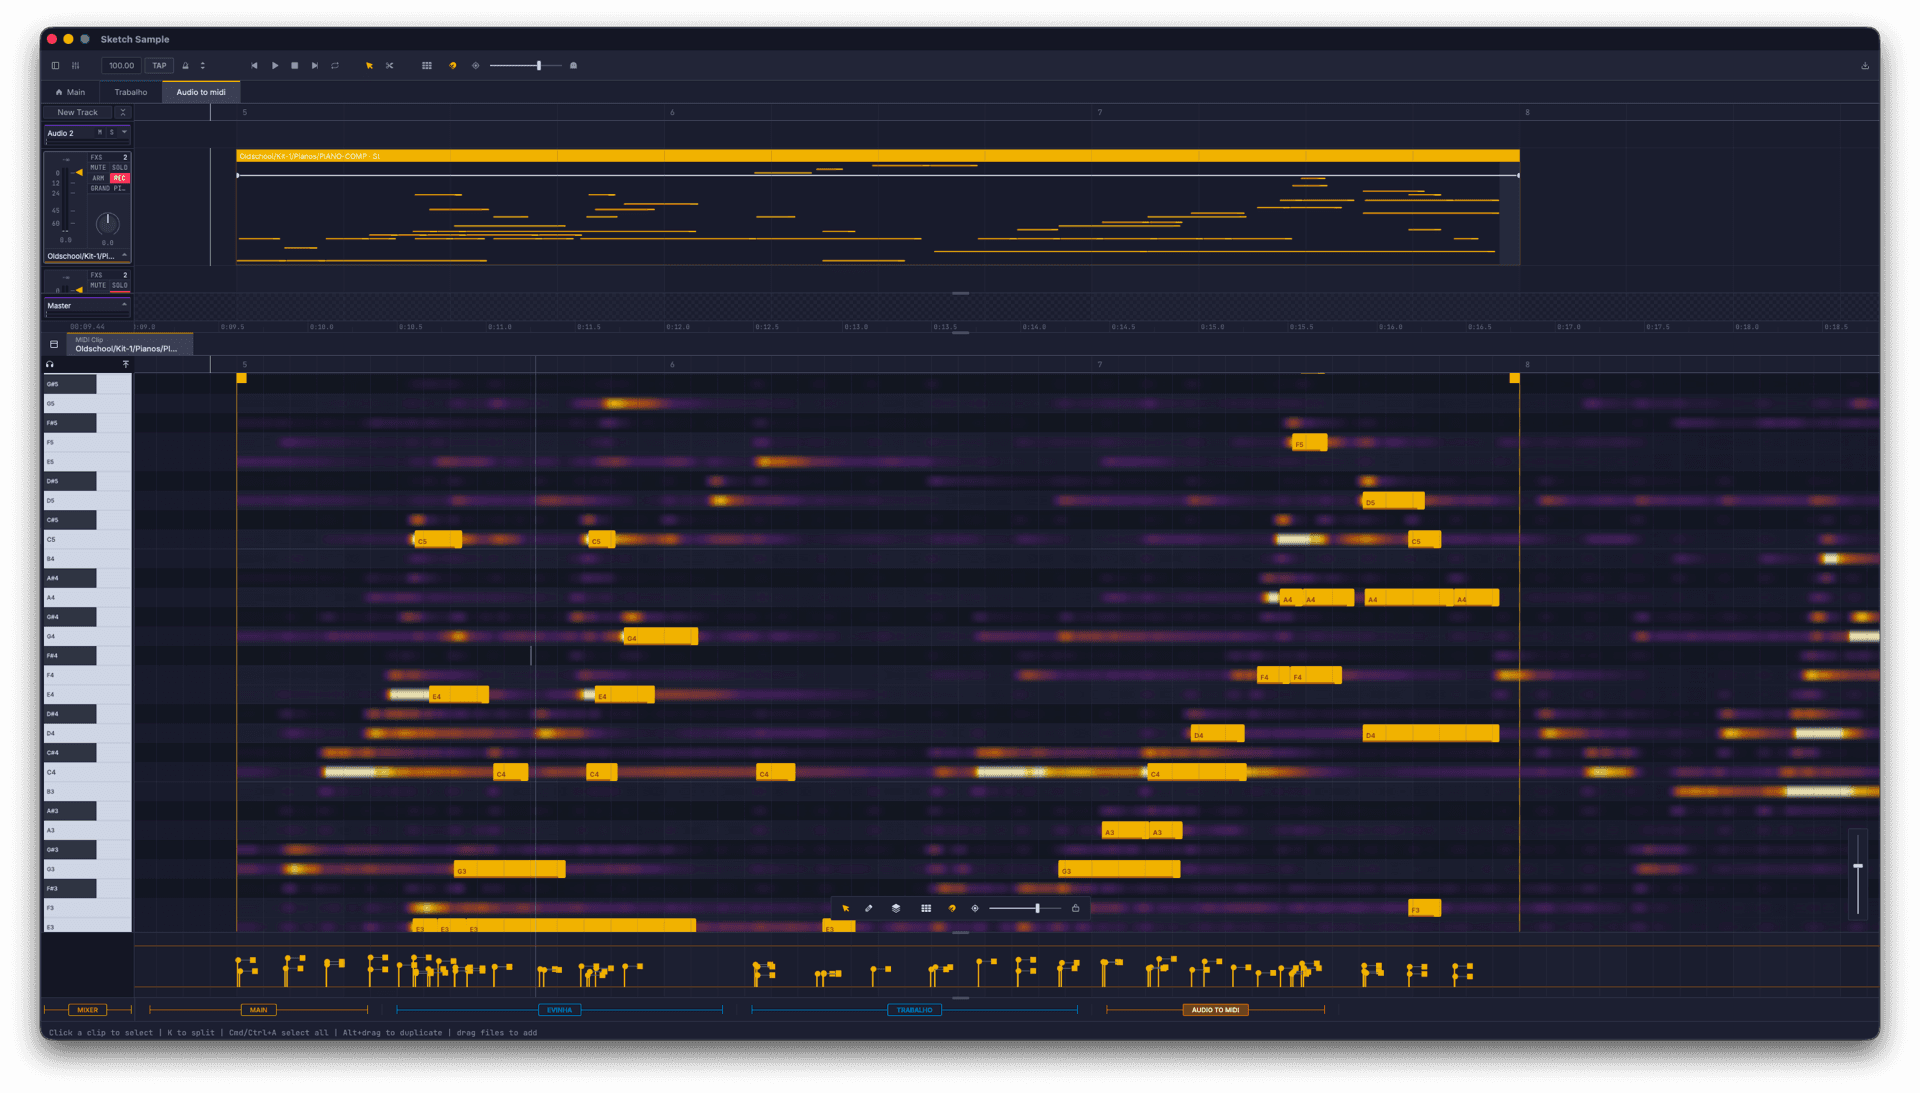
Task: Jump to the MAIN section marker at the bottom
Action: click(258, 1010)
